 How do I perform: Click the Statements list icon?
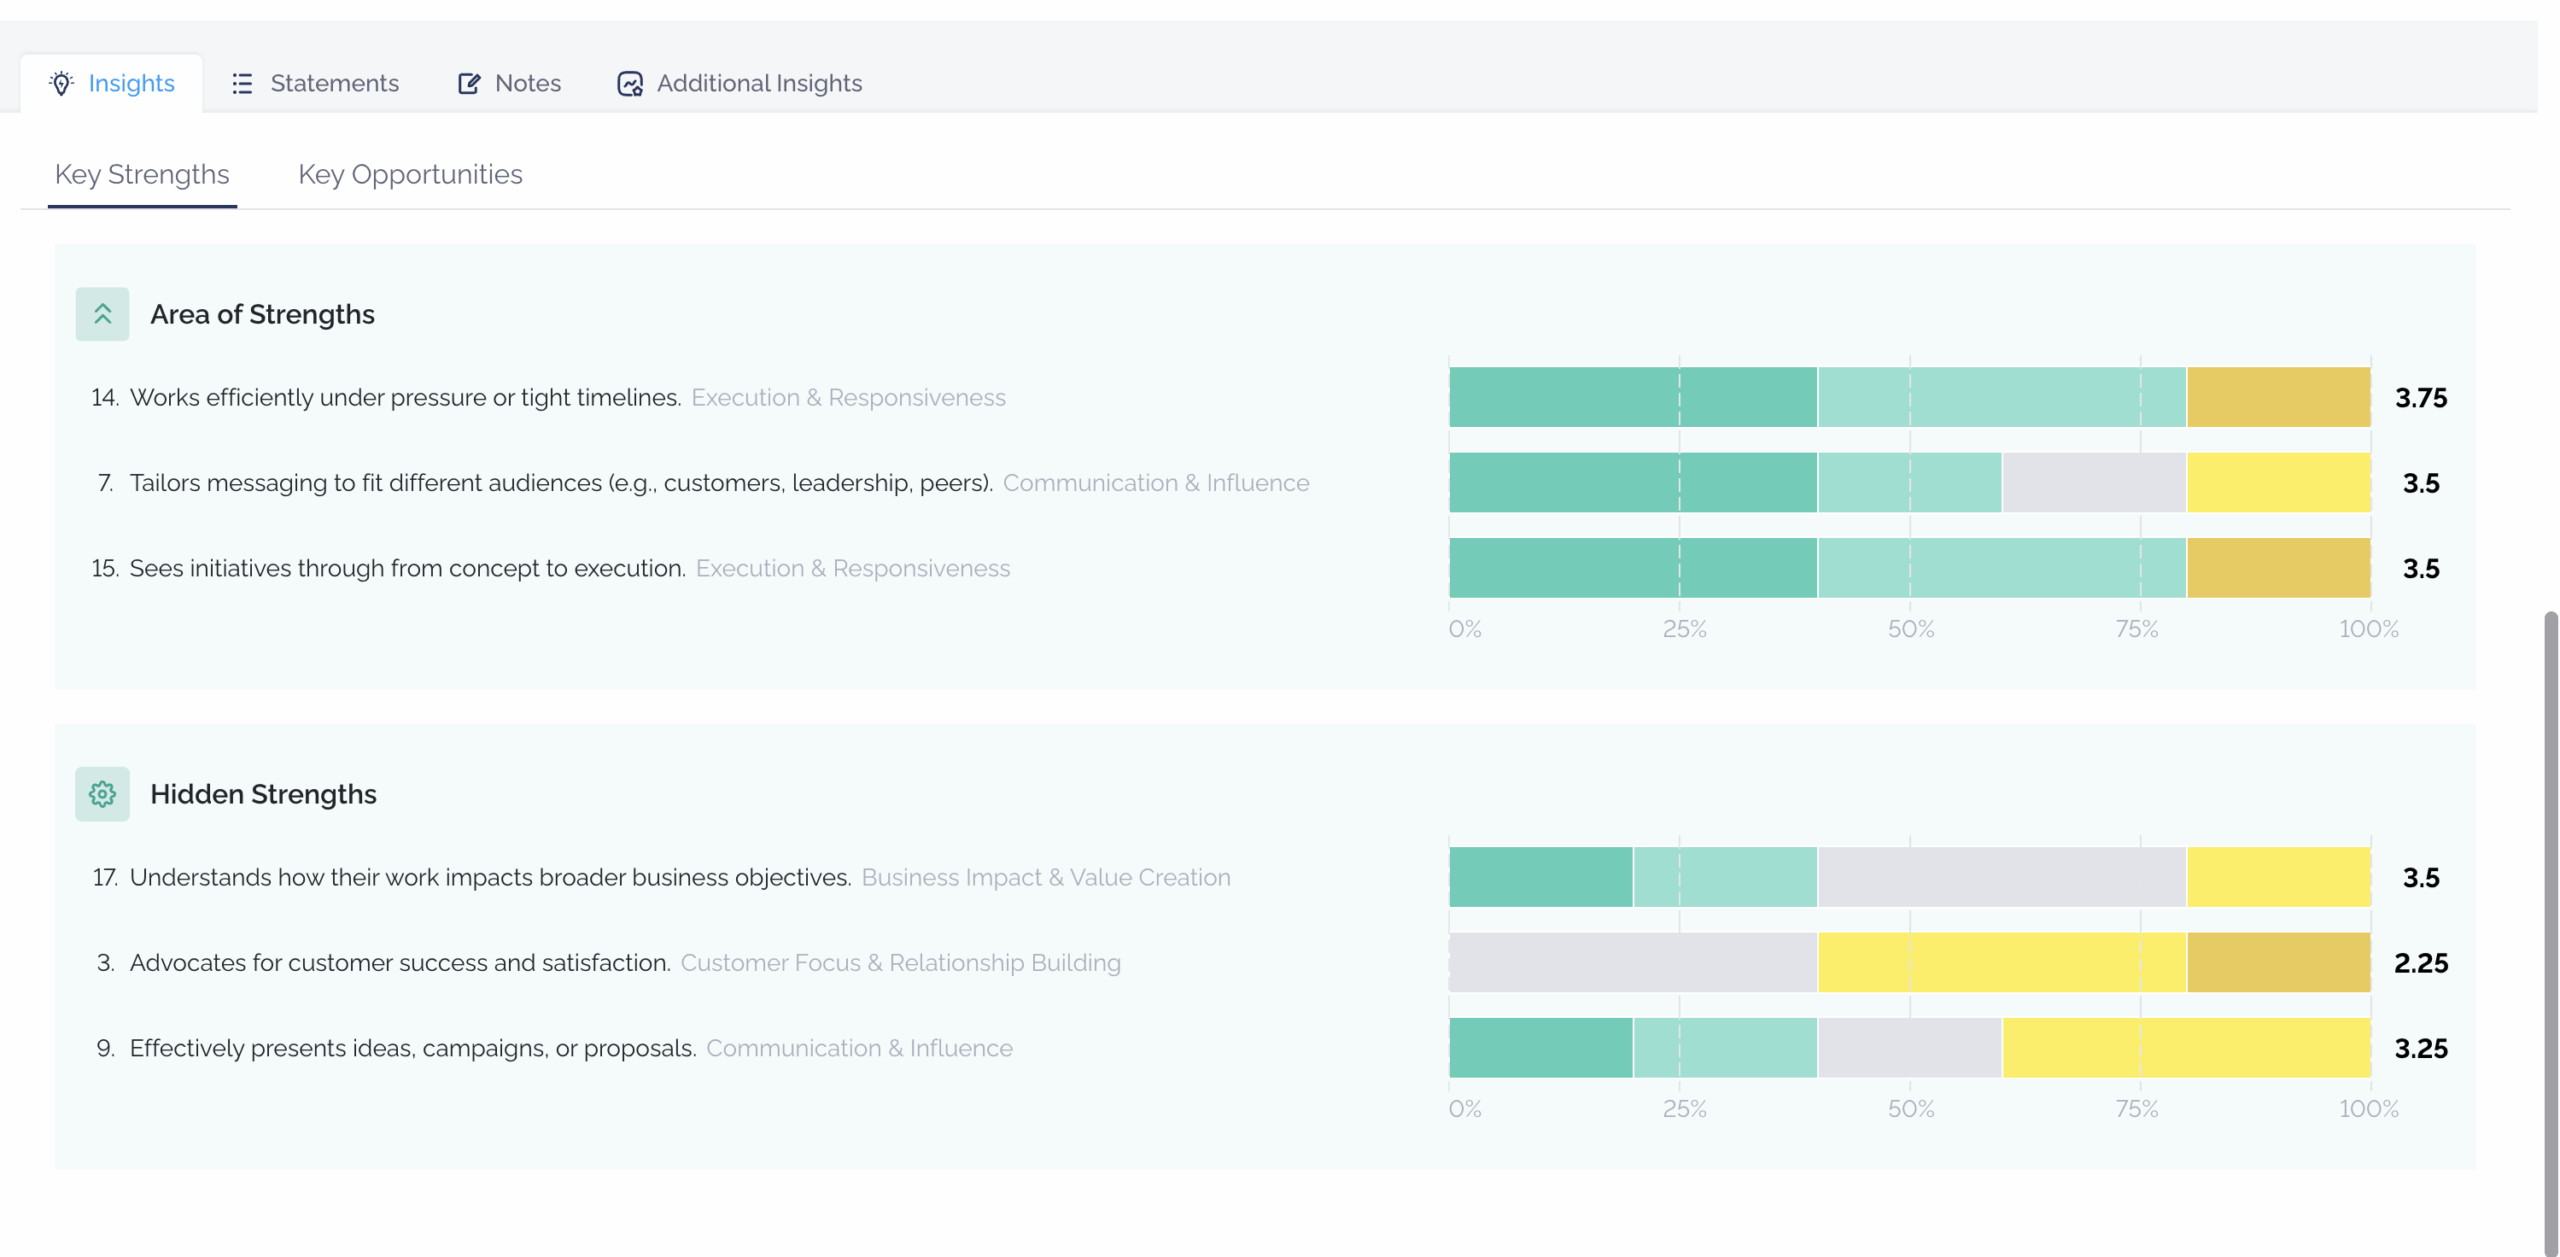coord(242,83)
